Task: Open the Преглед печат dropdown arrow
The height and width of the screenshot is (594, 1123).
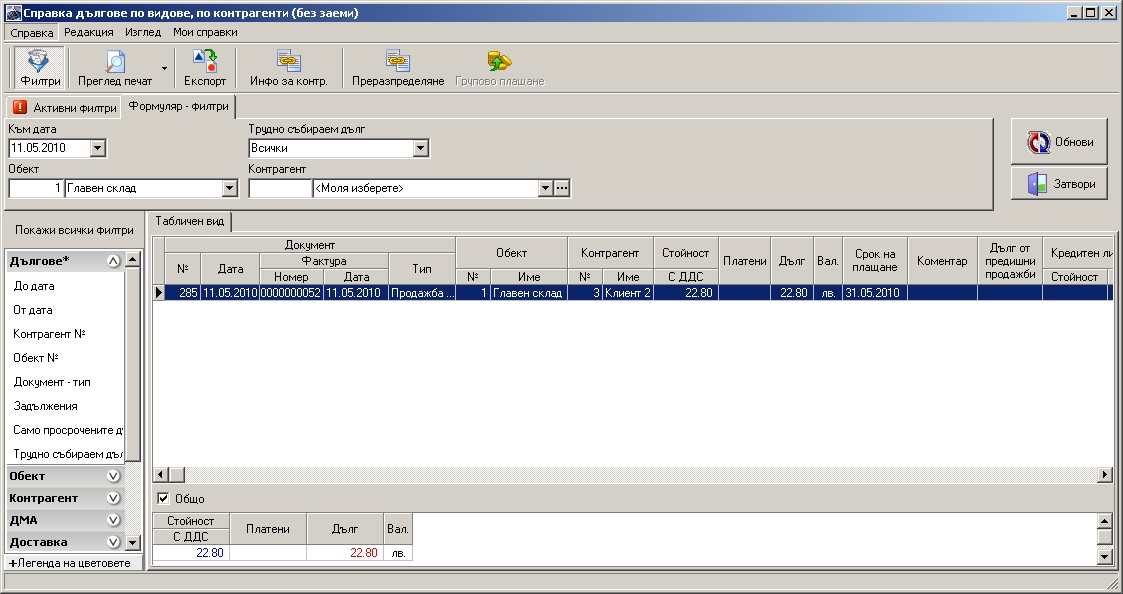Action: pyautogui.click(x=164, y=68)
